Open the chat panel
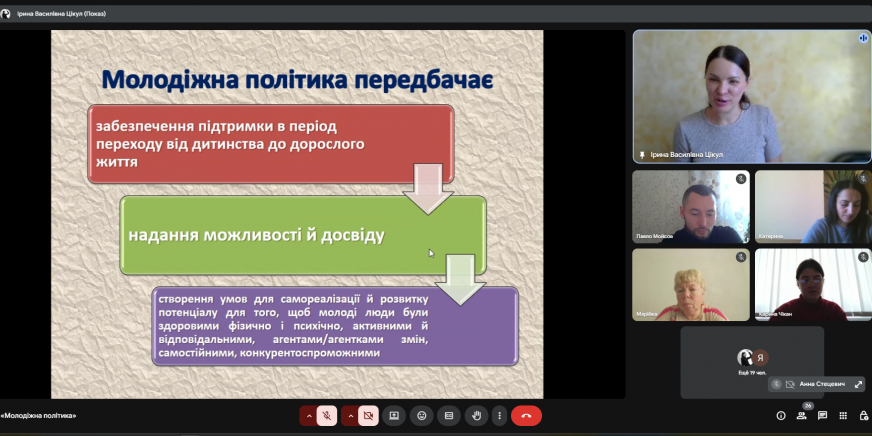 click(825, 415)
